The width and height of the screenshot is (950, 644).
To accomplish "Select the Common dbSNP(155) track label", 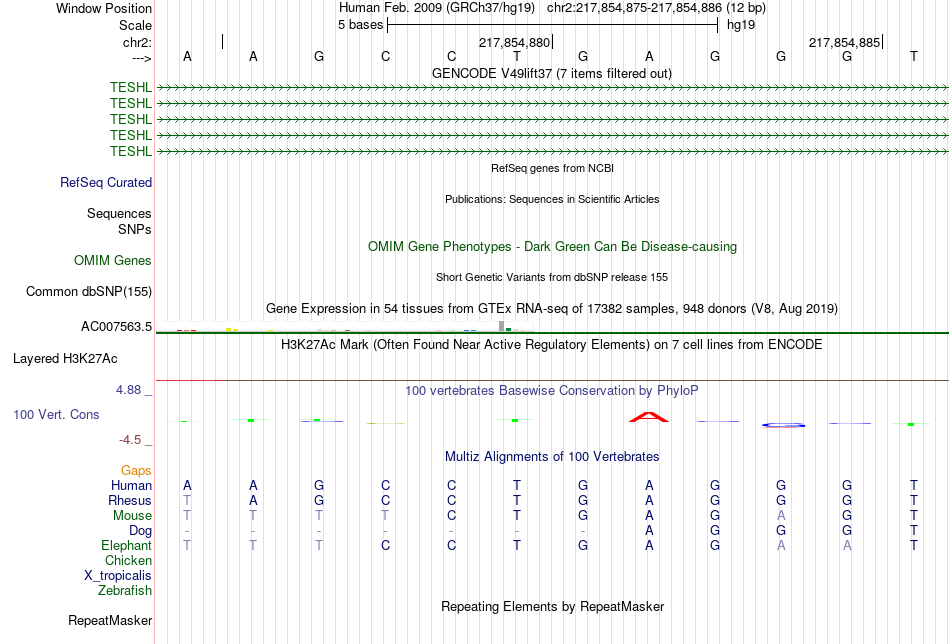I will click(89, 291).
